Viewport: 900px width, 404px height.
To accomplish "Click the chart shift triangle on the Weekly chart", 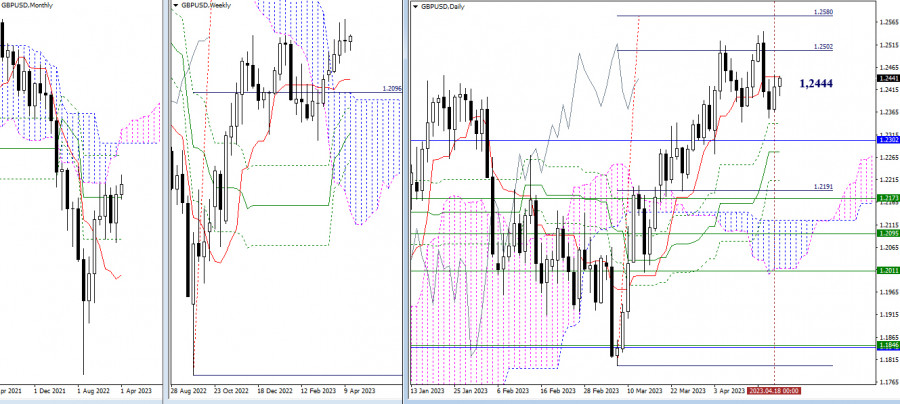I will click(175, 6).
